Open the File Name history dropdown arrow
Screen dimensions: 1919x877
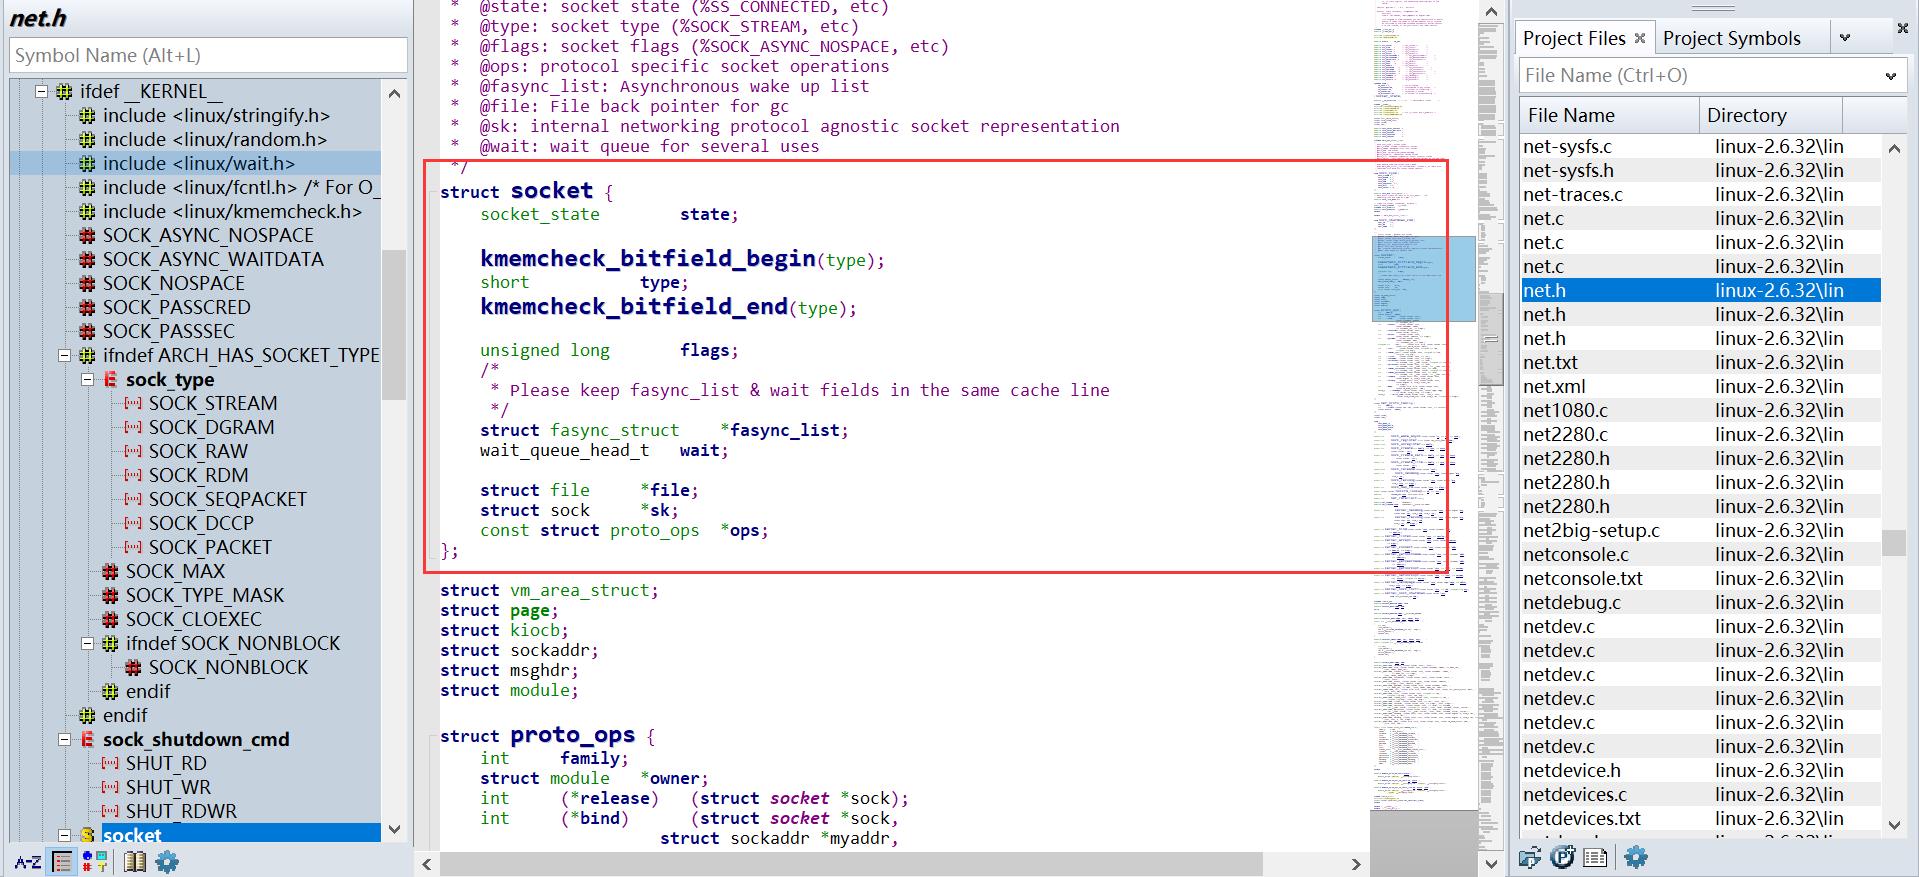pyautogui.click(x=1890, y=75)
